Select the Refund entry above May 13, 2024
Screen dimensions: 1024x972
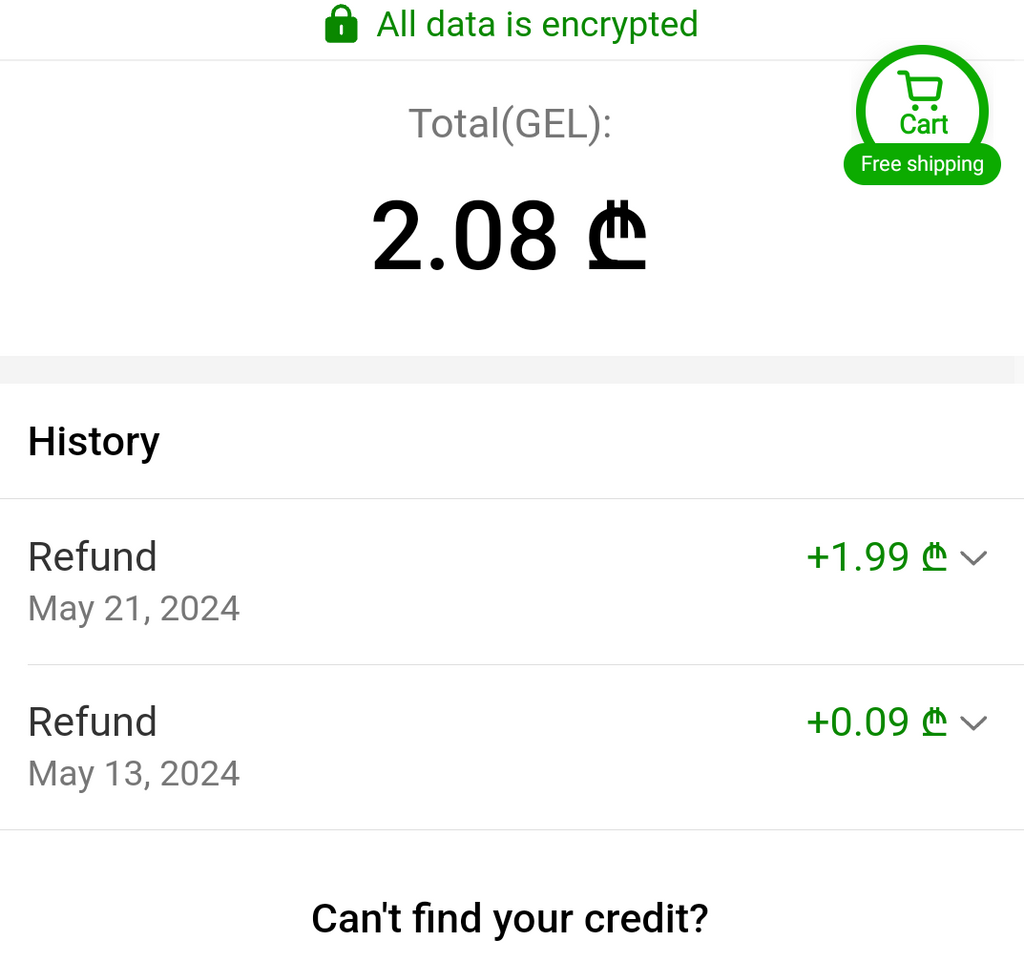click(x=93, y=722)
